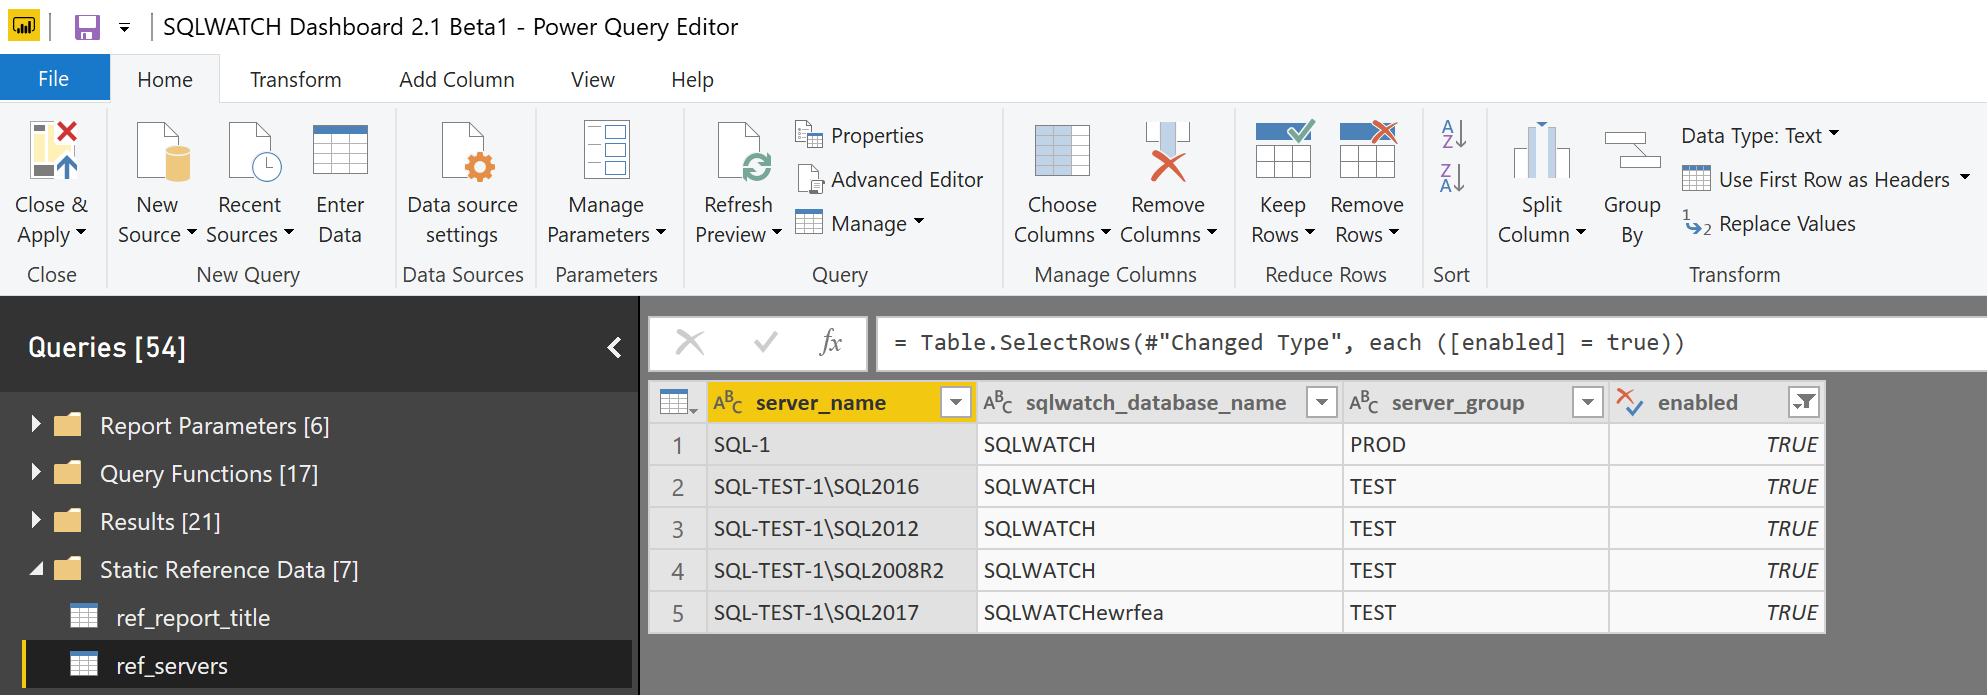Click Manage Parameters icon

click(x=606, y=150)
